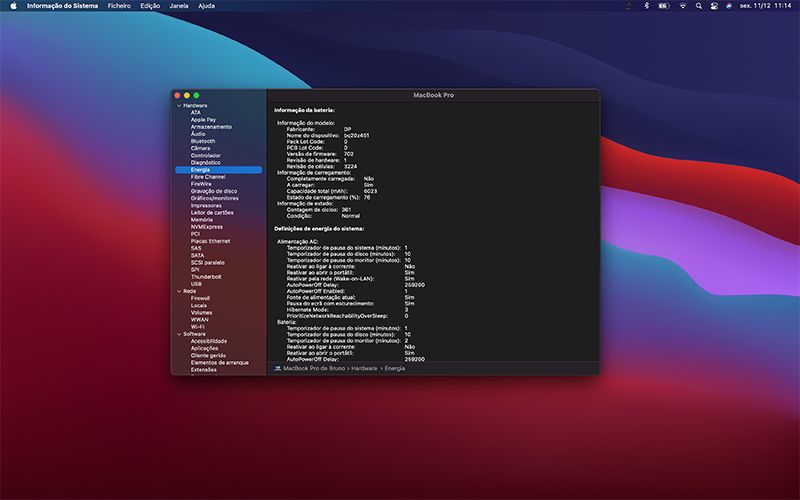Select Fibre Channel in the sidebar
Image resolution: width=800 pixels, height=500 pixels.
208,177
